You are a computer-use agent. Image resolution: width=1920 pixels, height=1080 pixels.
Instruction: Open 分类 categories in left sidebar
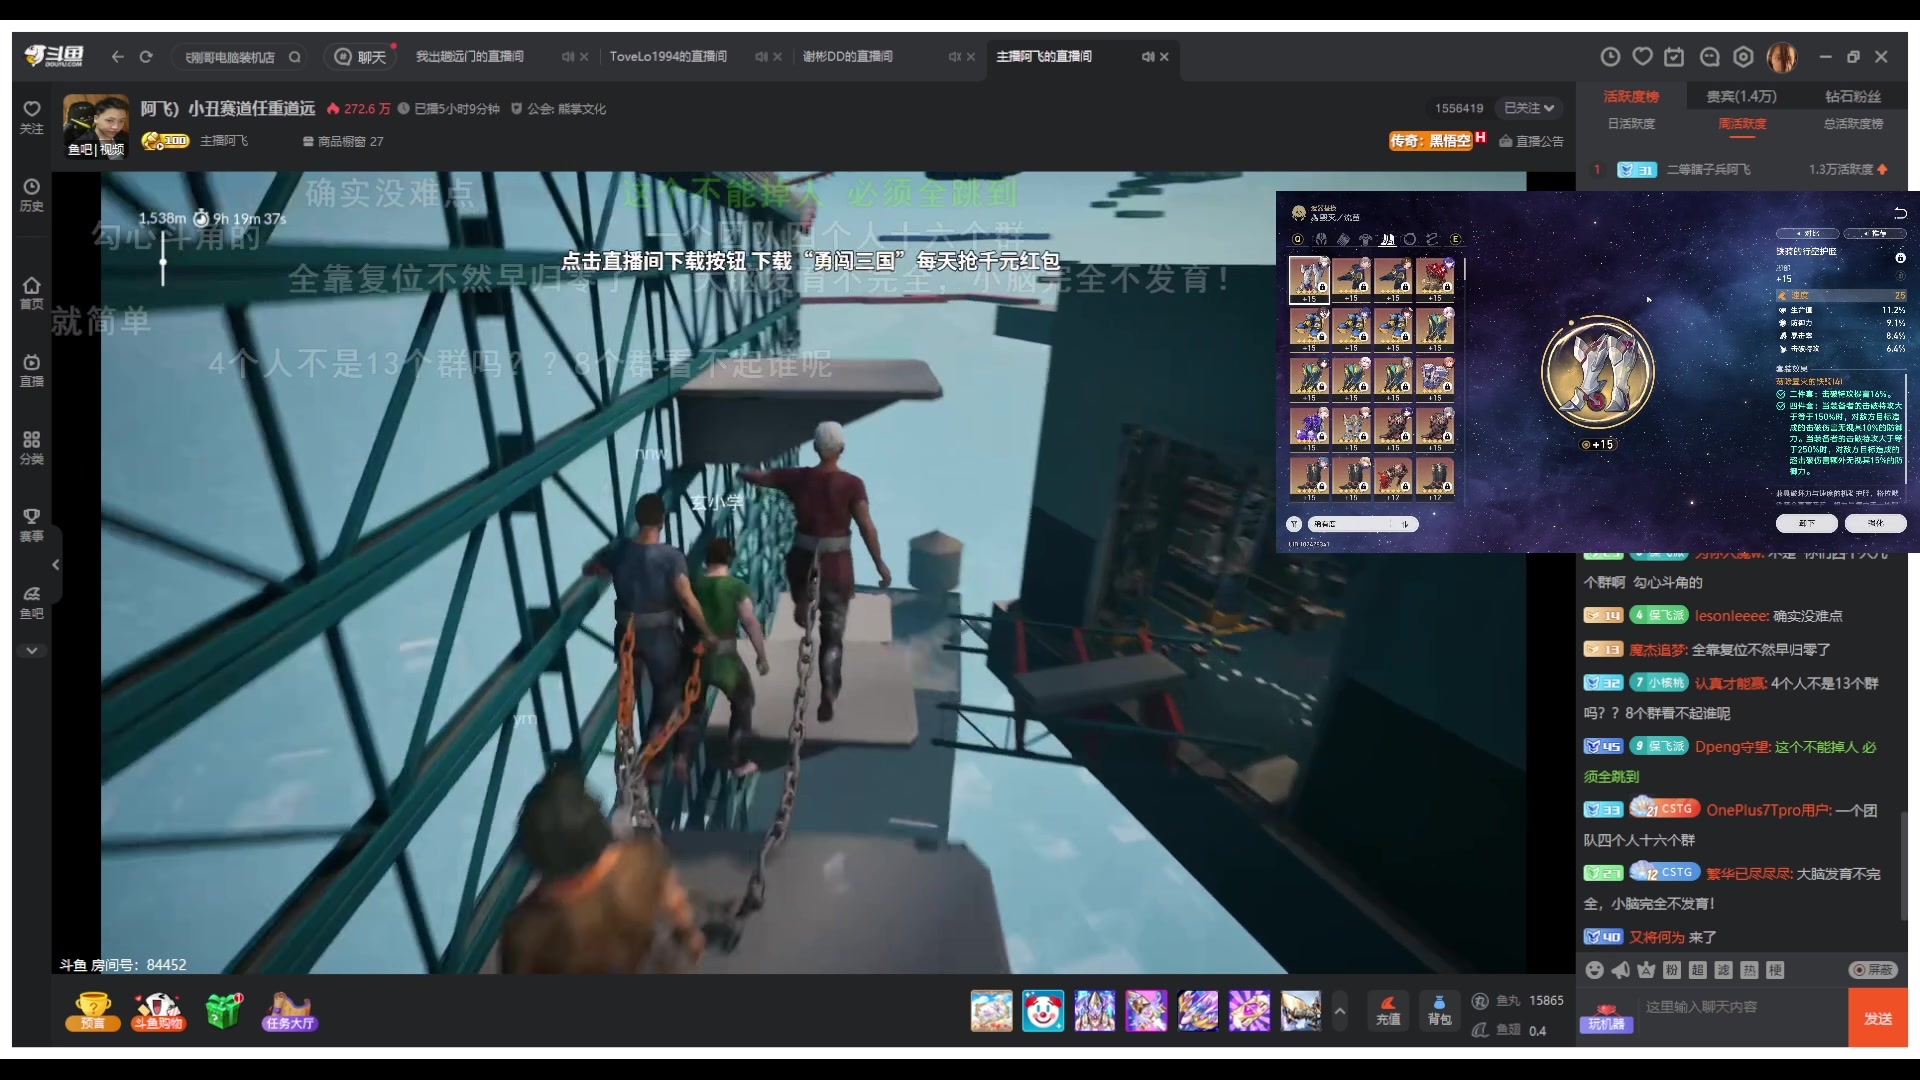pyautogui.click(x=32, y=448)
